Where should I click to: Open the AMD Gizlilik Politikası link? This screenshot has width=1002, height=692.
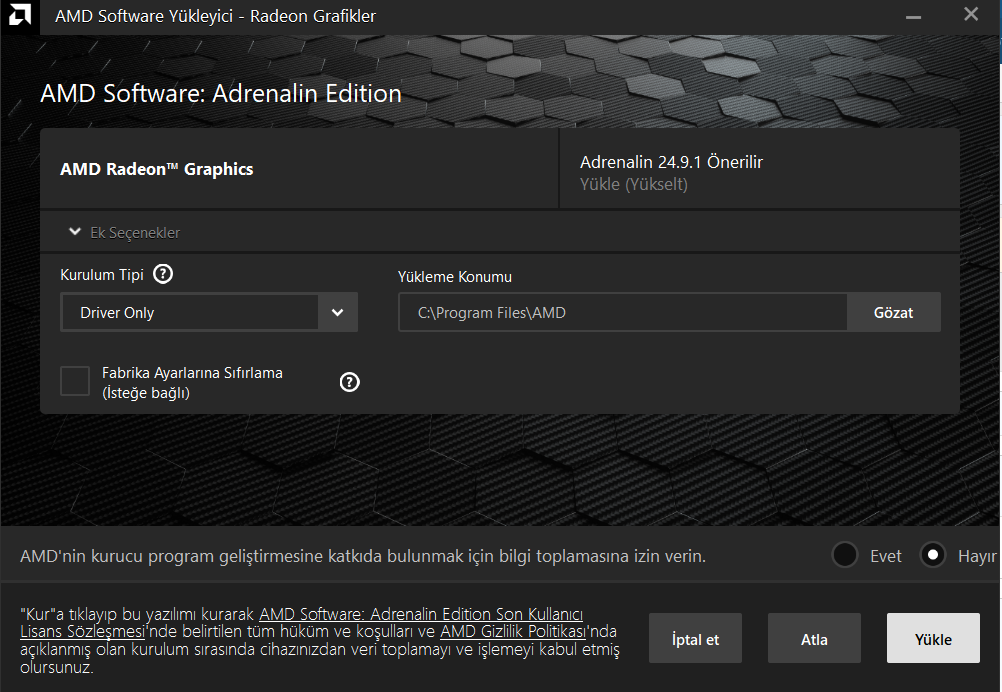pos(513,632)
